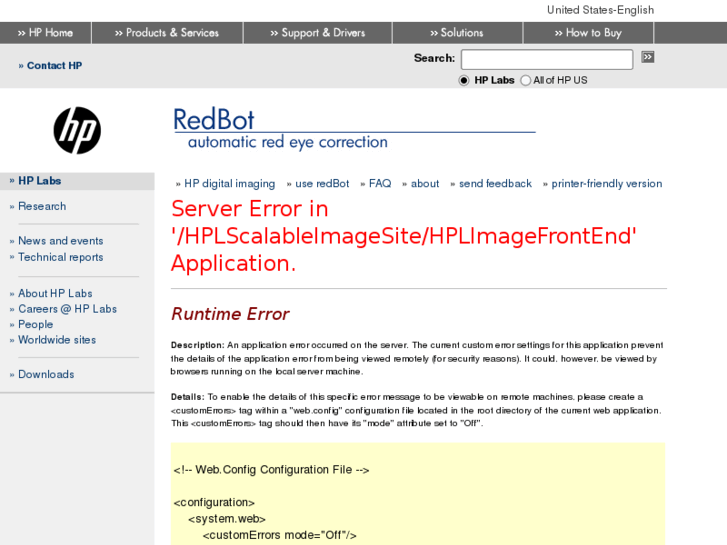Click the United States-English locale text

pyautogui.click(x=600, y=10)
